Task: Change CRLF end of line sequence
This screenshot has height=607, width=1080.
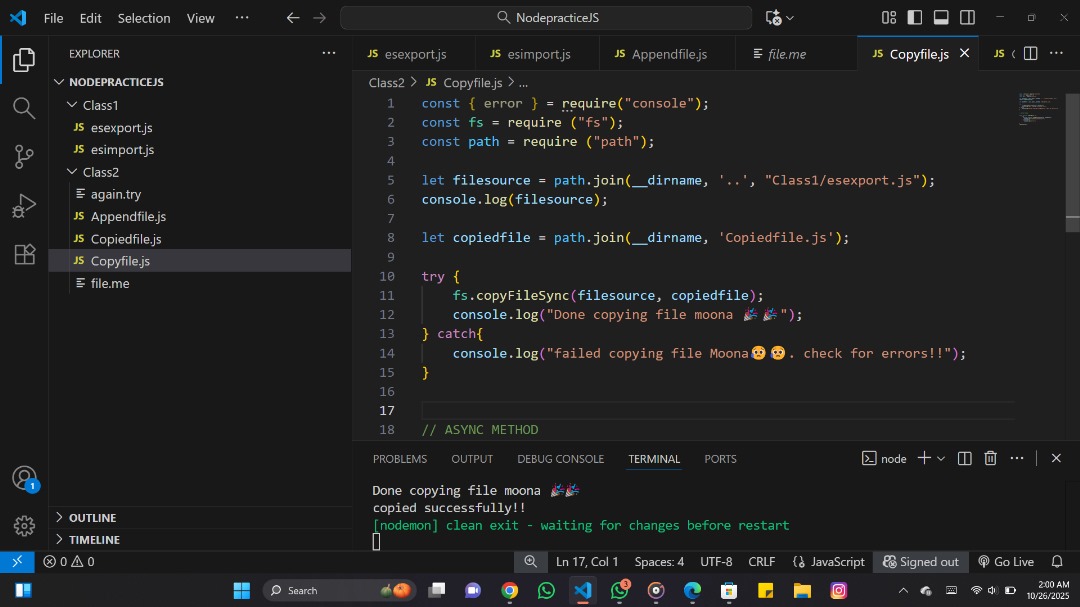Action: [762, 562]
